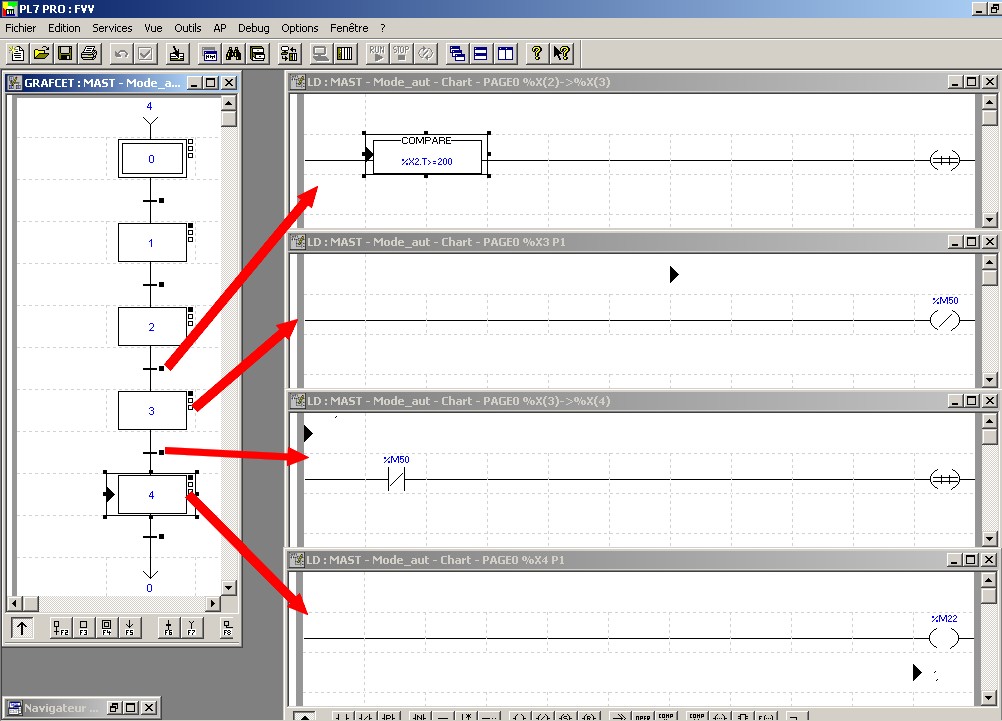Select the Grafcet up-arrow selection tool
This screenshot has width=1002, height=721.
[22, 628]
